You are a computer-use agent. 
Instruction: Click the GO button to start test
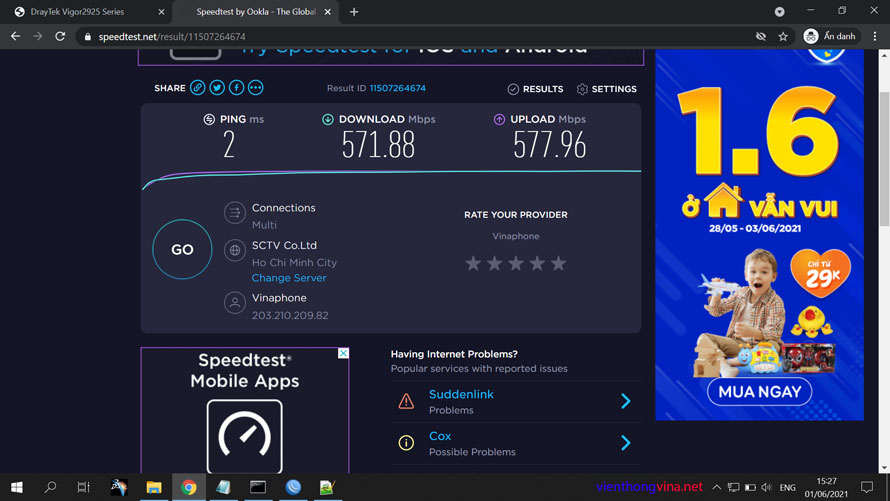182,249
